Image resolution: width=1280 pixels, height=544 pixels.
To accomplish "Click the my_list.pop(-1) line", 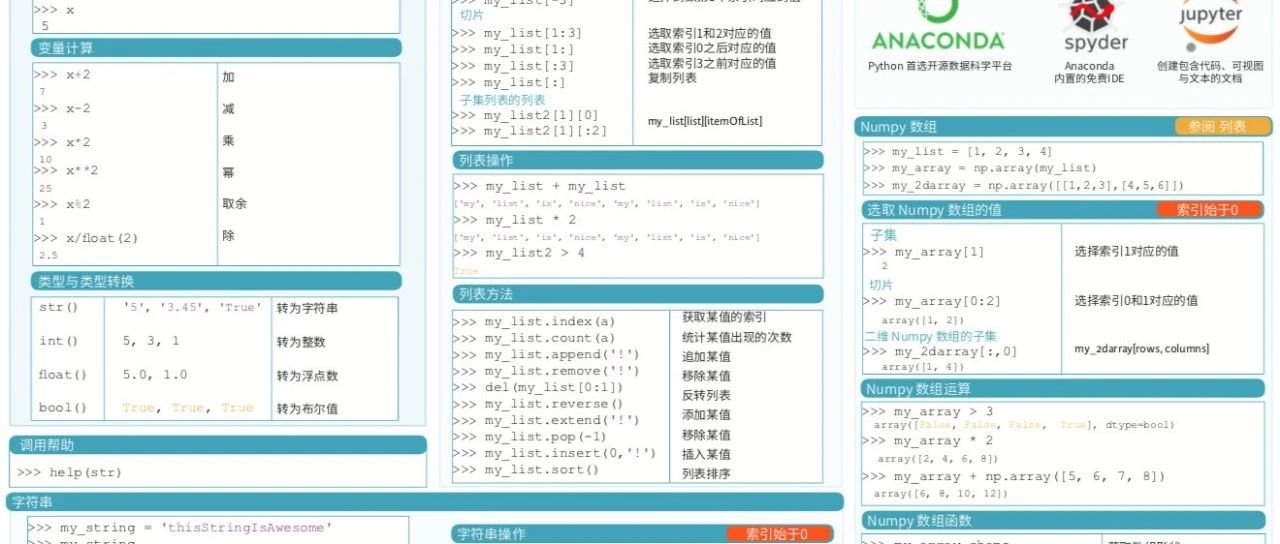I will [x=529, y=437].
